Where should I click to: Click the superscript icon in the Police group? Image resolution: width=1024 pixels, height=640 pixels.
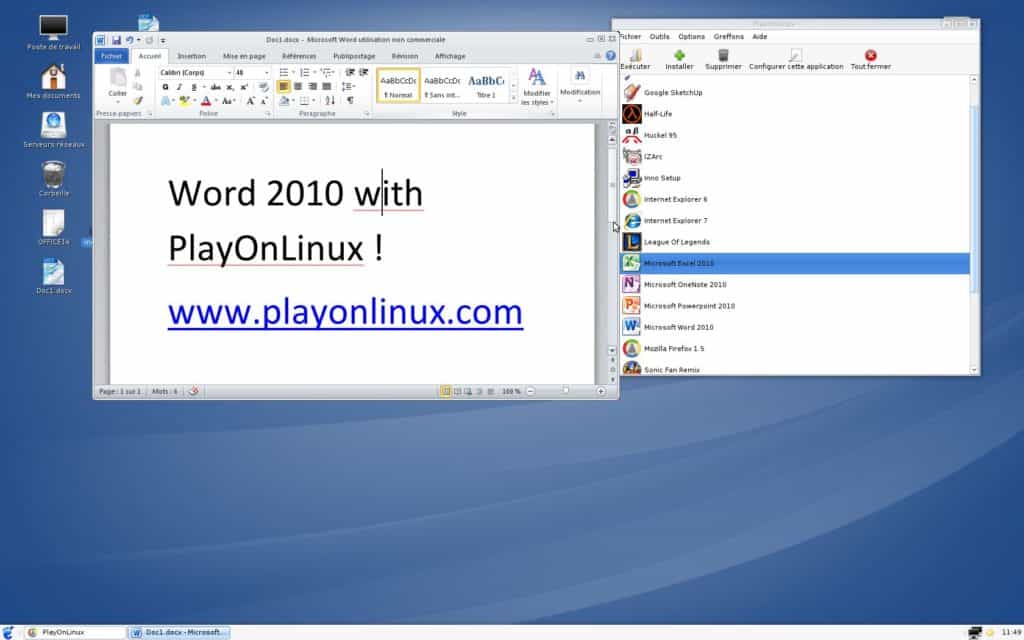242,86
